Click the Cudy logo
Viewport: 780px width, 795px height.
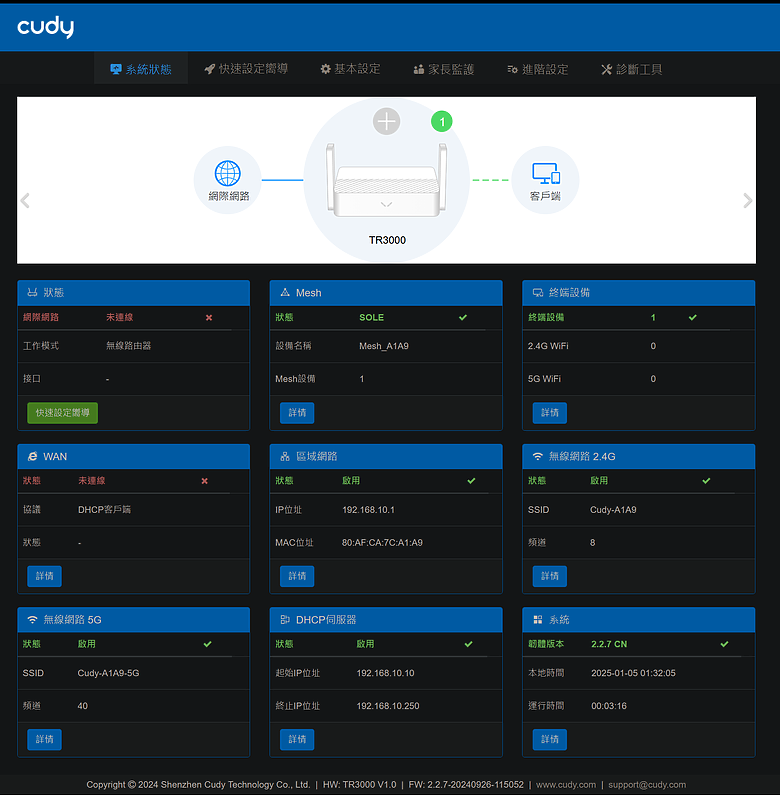(x=46, y=27)
